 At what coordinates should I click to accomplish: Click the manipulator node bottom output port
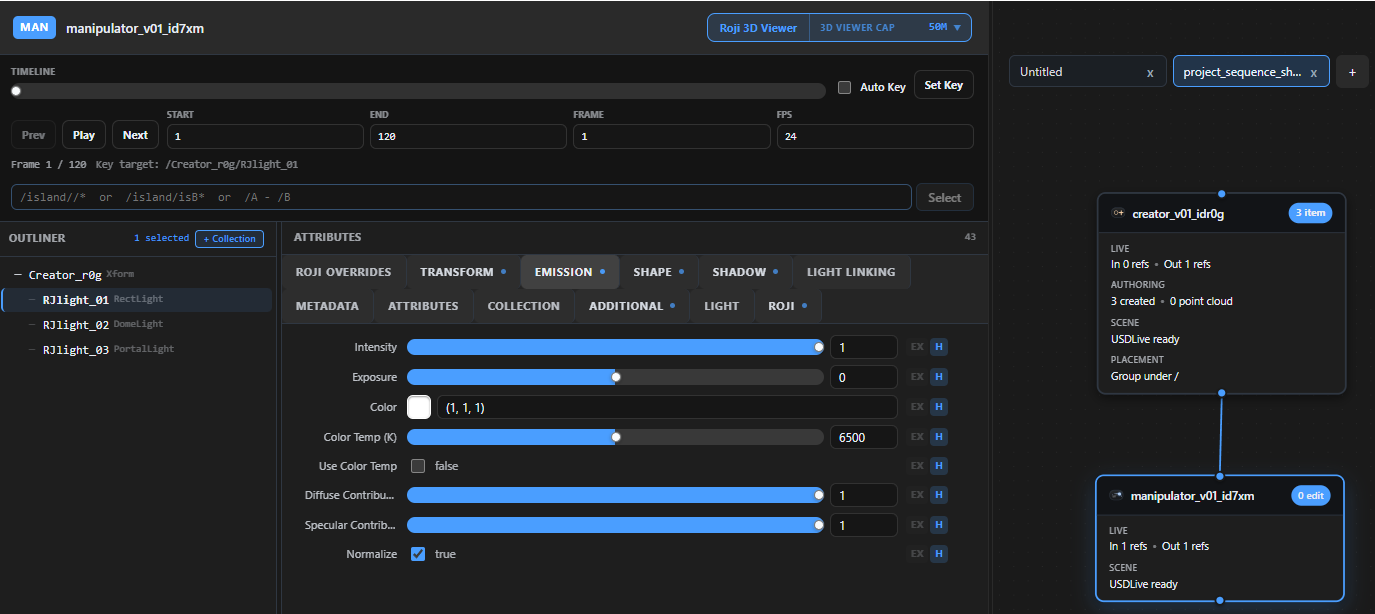1220,601
